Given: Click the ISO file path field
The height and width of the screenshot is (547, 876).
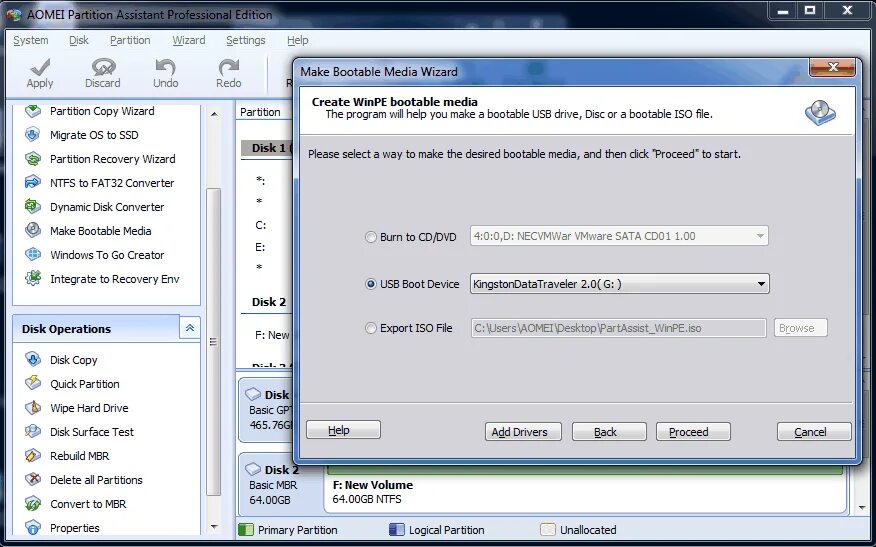Looking at the screenshot, I should point(618,328).
